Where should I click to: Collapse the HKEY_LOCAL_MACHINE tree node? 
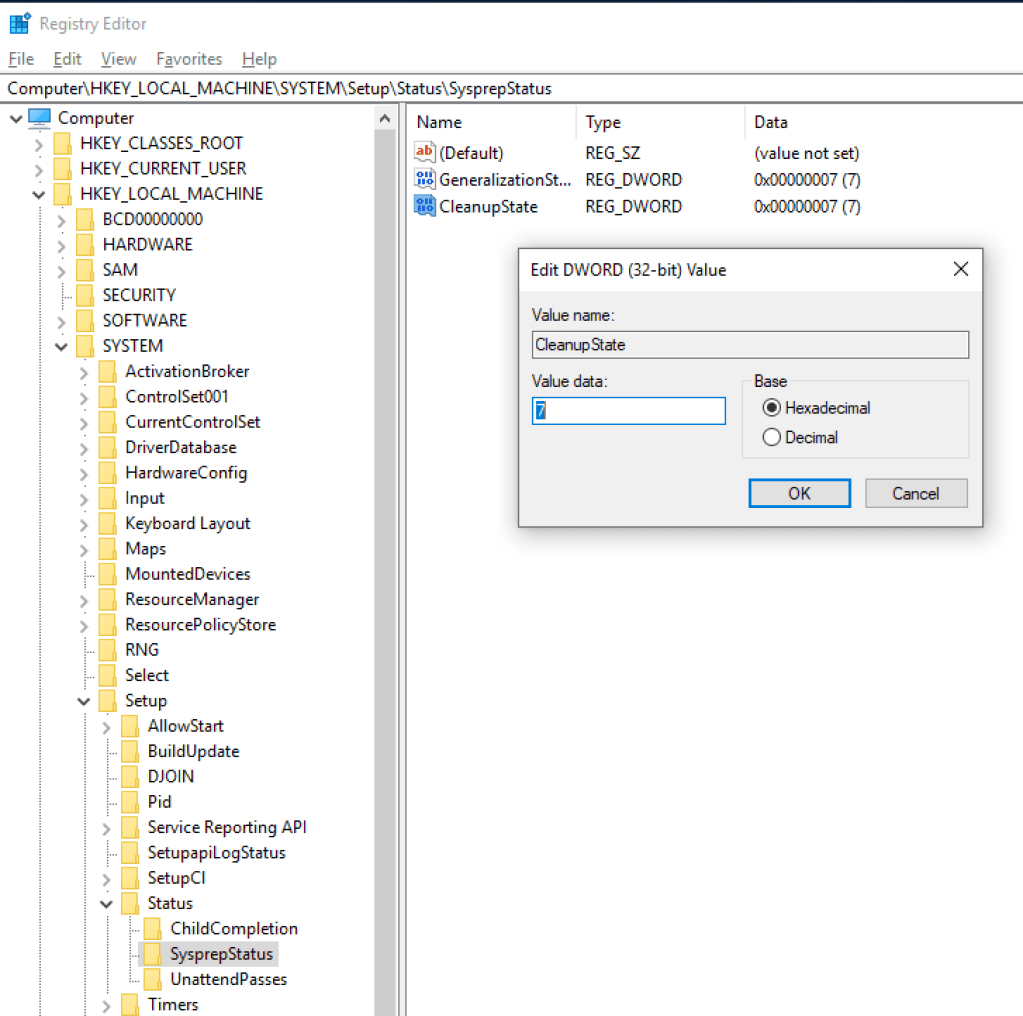pyautogui.click(x=38, y=194)
